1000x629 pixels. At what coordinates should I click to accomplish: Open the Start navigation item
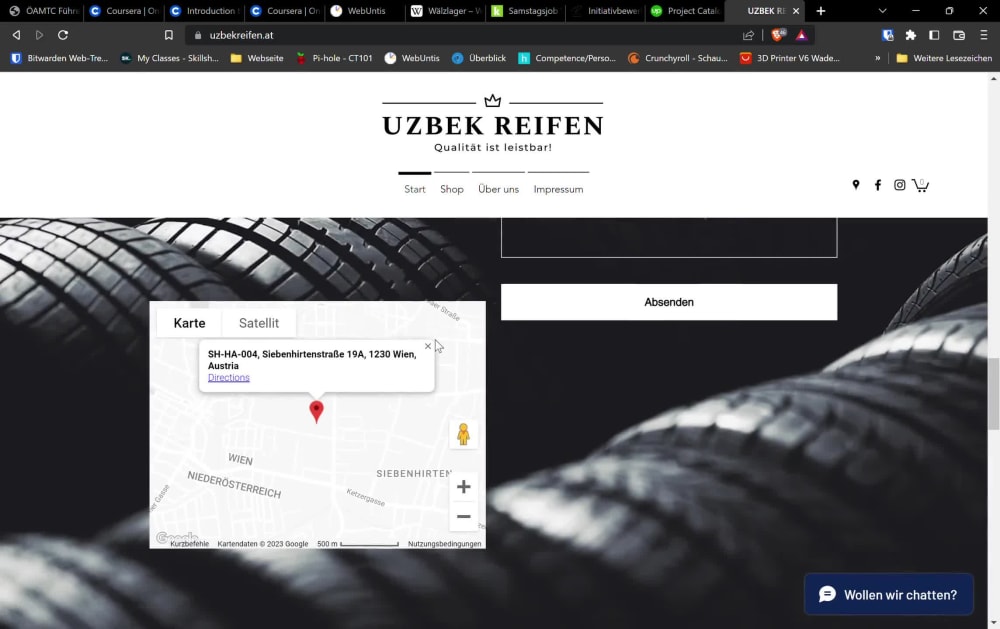coord(415,189)
